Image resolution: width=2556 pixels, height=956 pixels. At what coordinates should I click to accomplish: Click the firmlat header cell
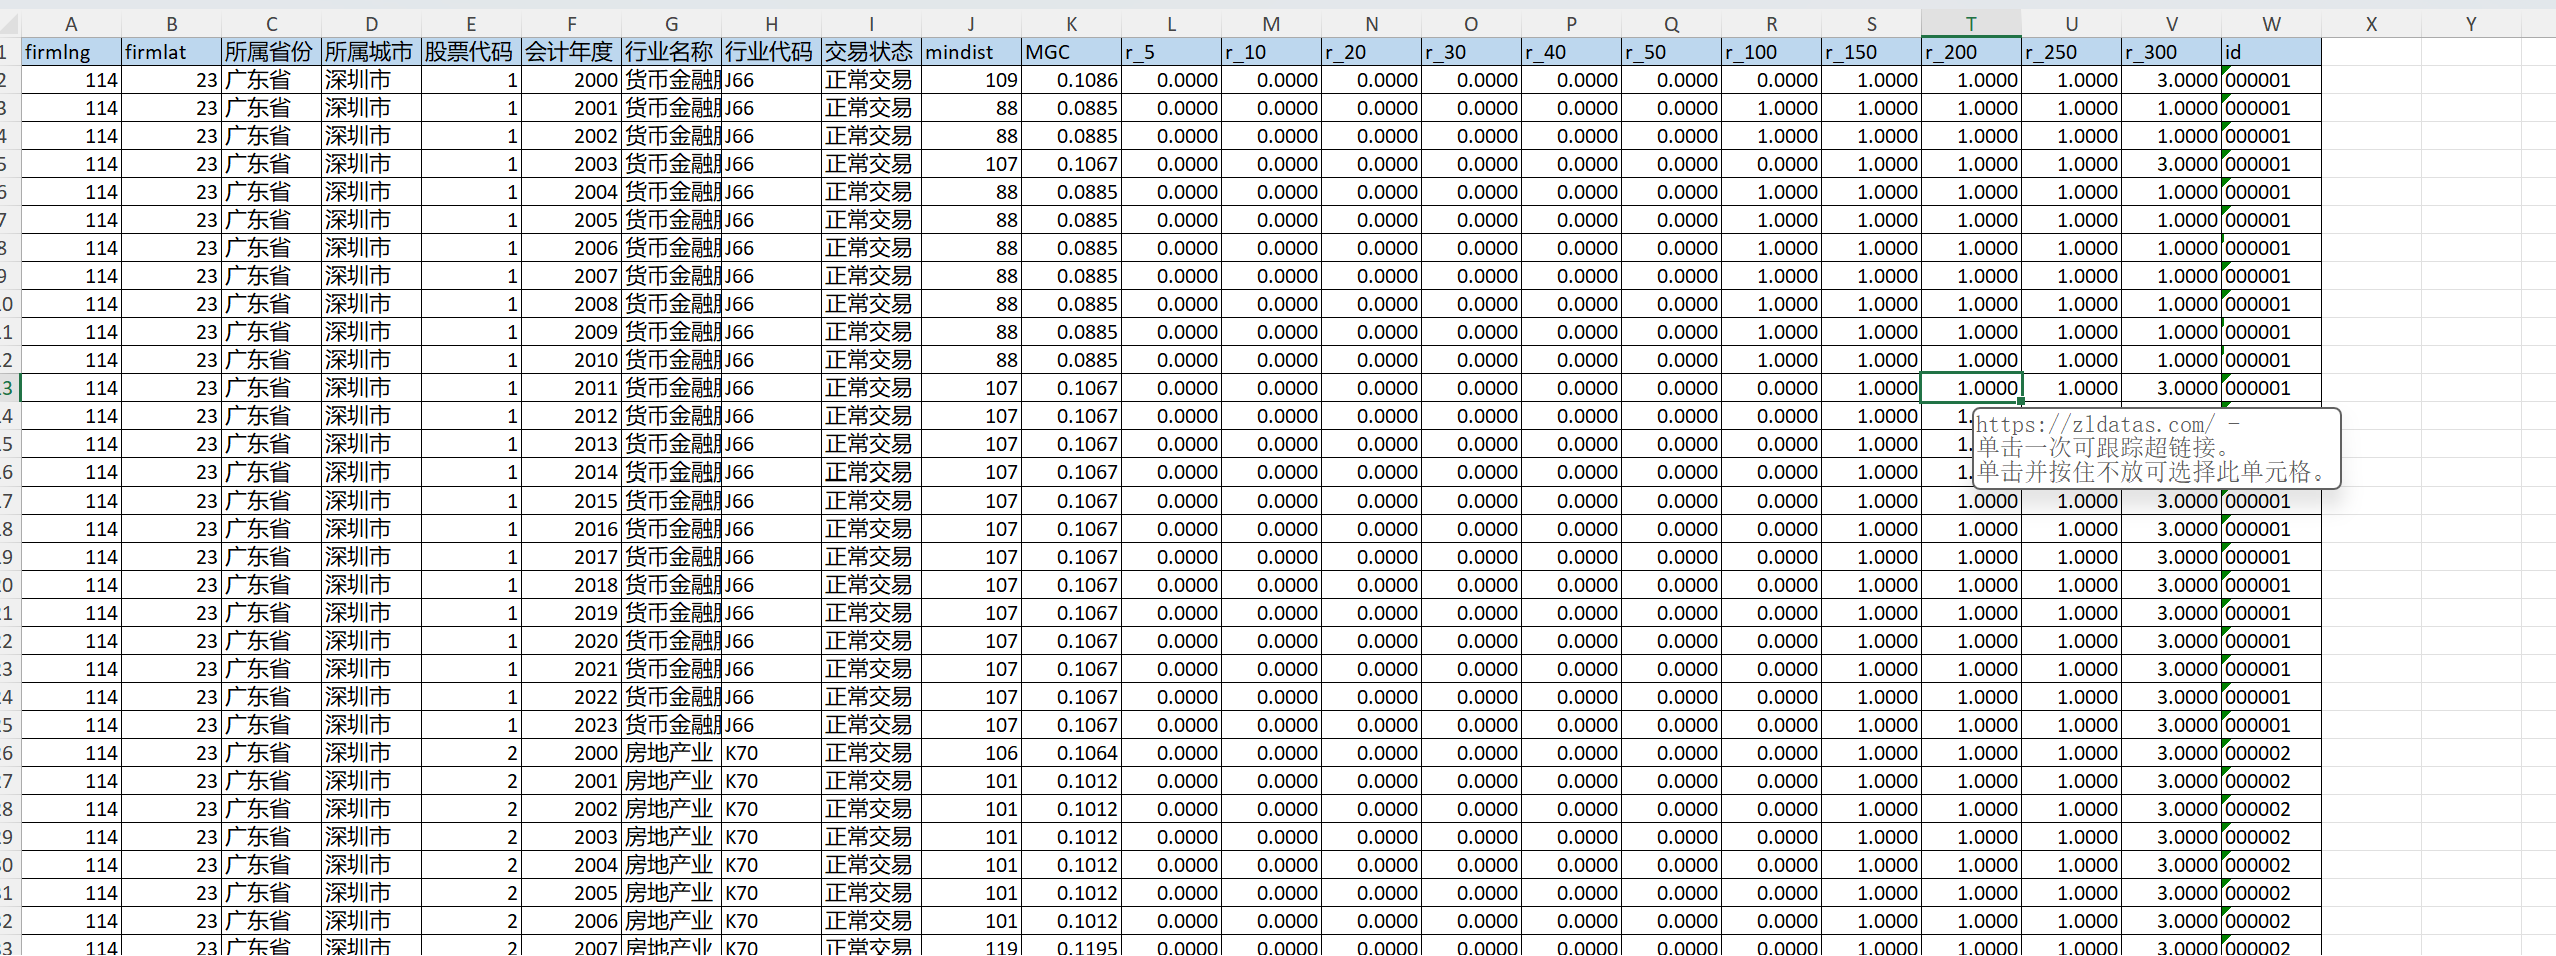pyautogui.click(x=171, y=52)
